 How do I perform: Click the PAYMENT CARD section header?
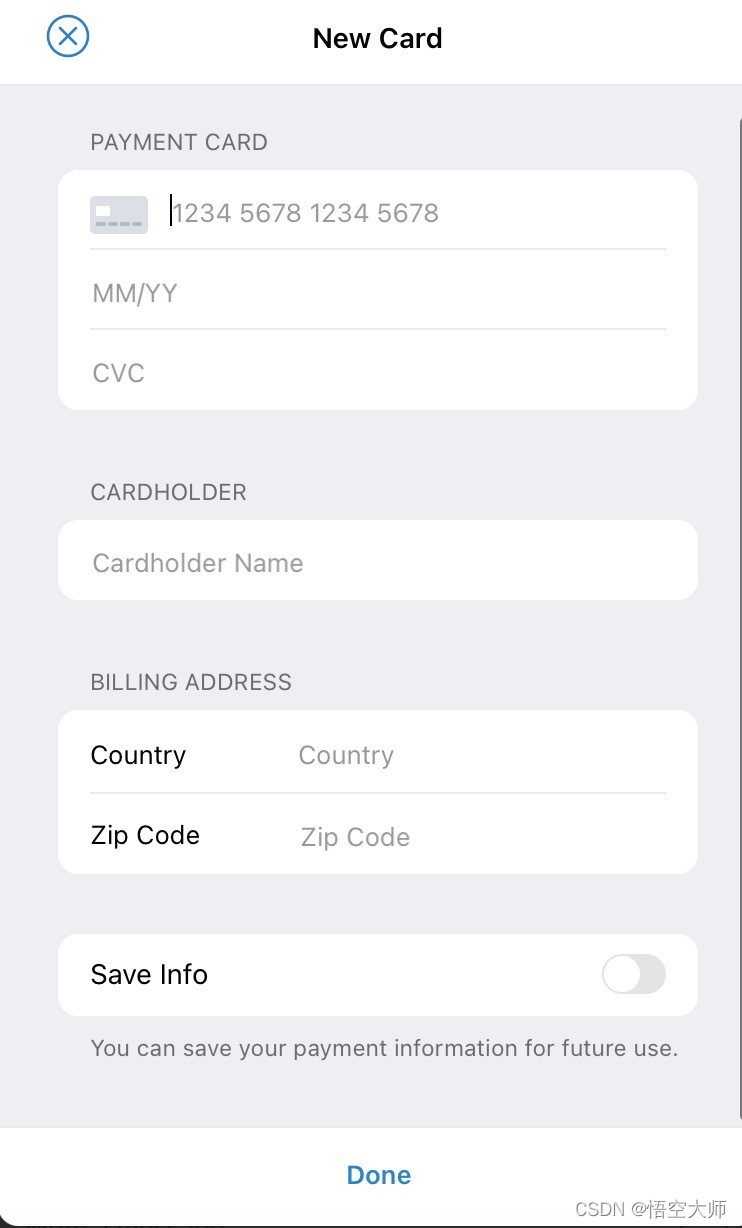click(x=179, y=142)
